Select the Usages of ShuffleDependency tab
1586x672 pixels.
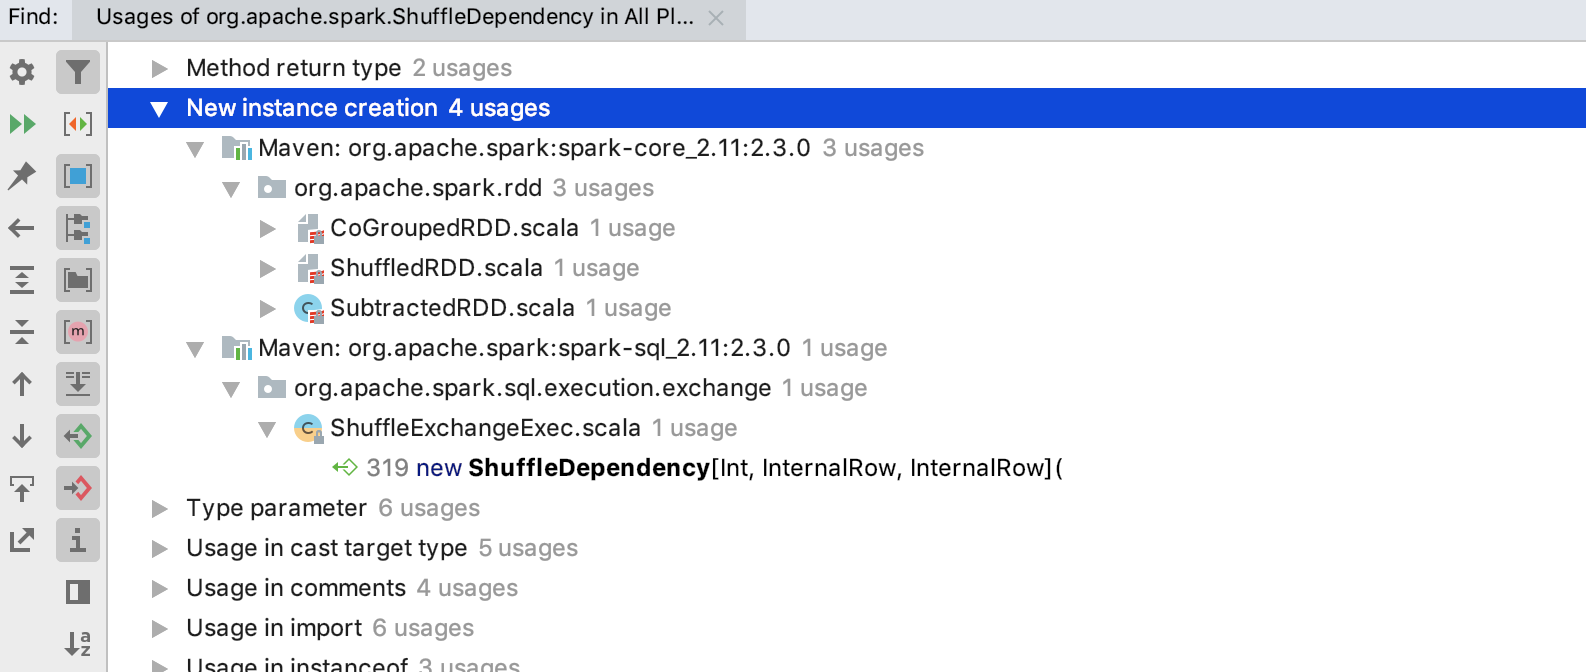click(x=394, y=17)
